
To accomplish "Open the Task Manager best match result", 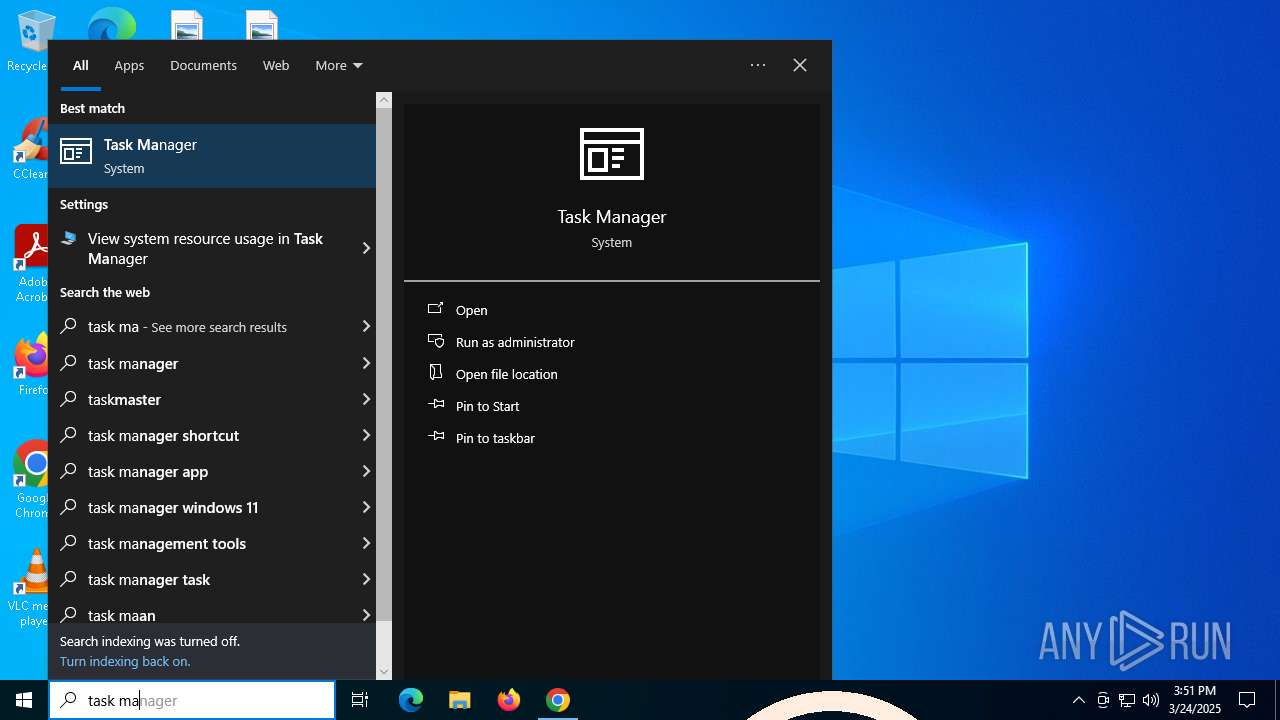I will click(212, 155).
